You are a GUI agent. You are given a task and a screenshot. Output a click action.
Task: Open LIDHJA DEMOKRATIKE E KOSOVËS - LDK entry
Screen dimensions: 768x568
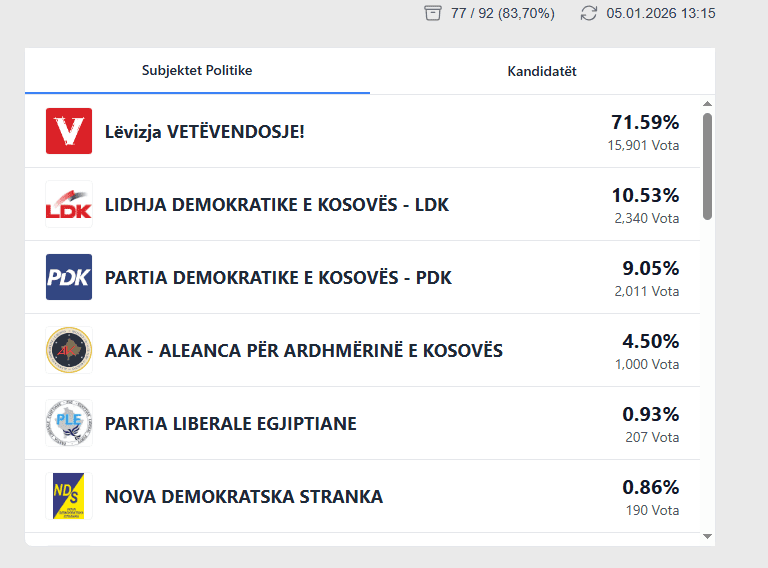[277, 205]
